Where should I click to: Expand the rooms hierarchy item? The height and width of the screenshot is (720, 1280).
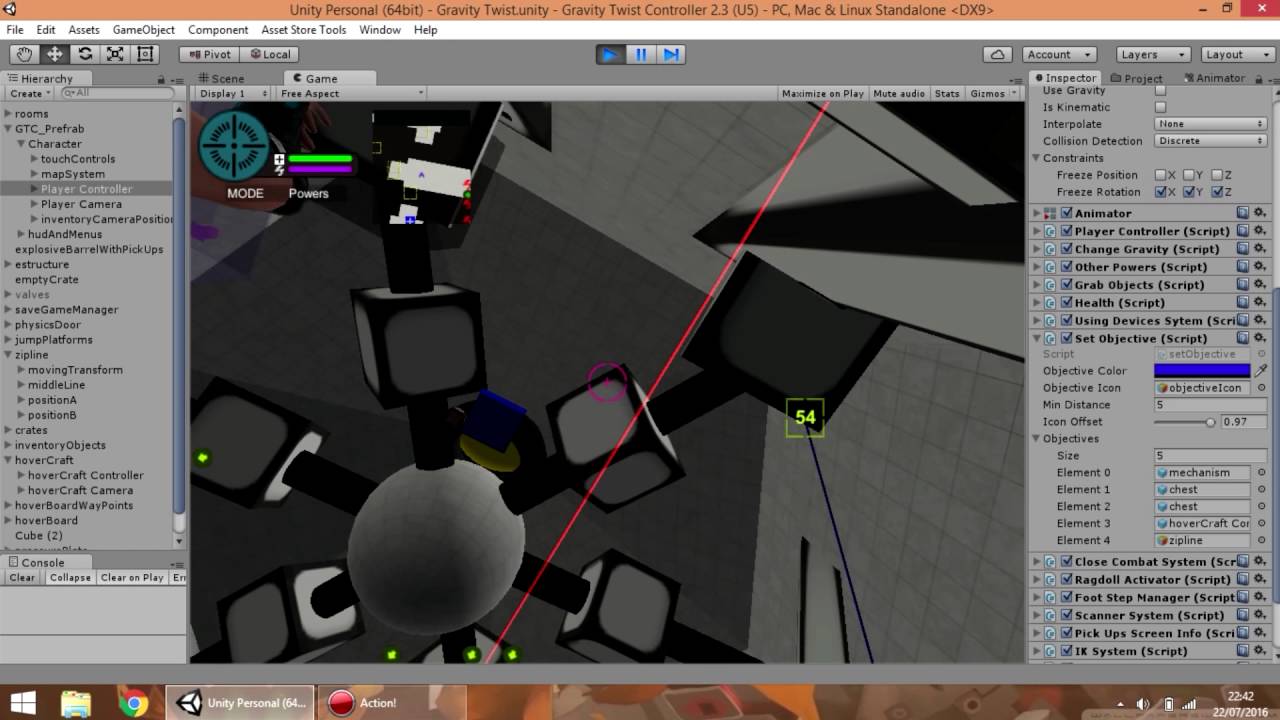[8, 114]
